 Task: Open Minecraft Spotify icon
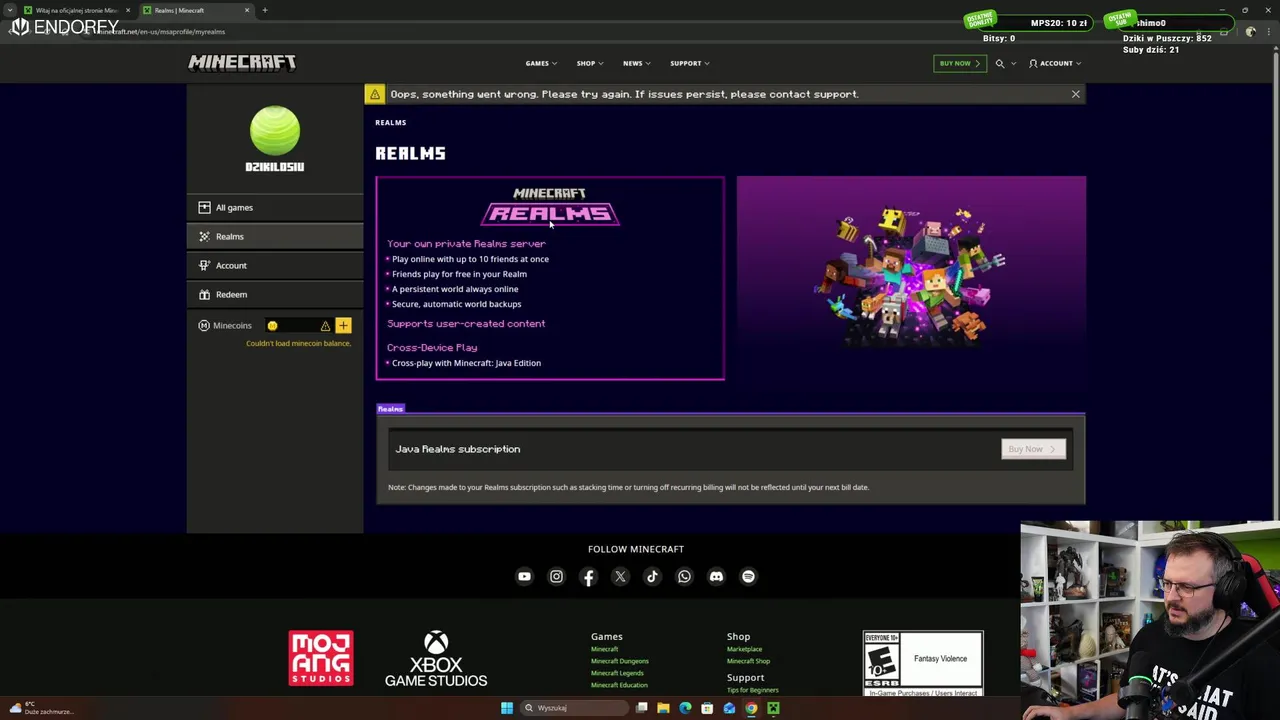748,576
